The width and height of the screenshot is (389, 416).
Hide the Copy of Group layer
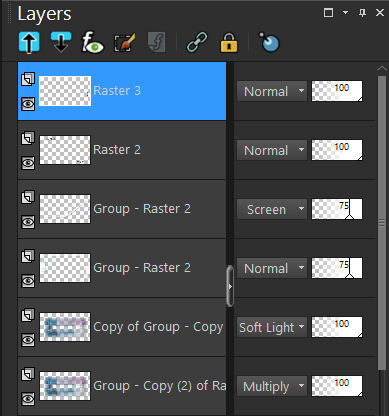point(28,340)
